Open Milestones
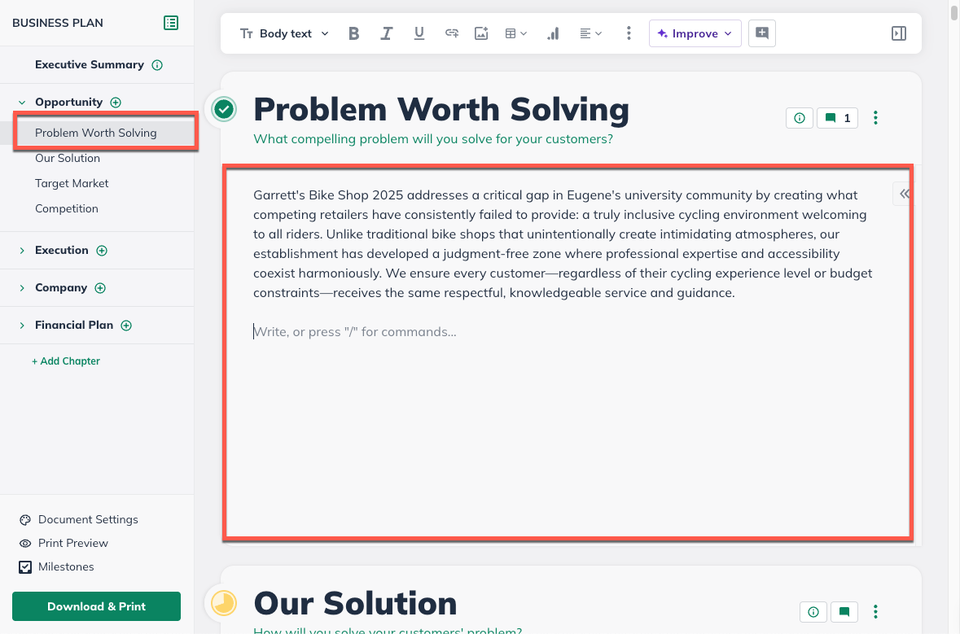Viewport: 960px width, 634px height. 57,567
